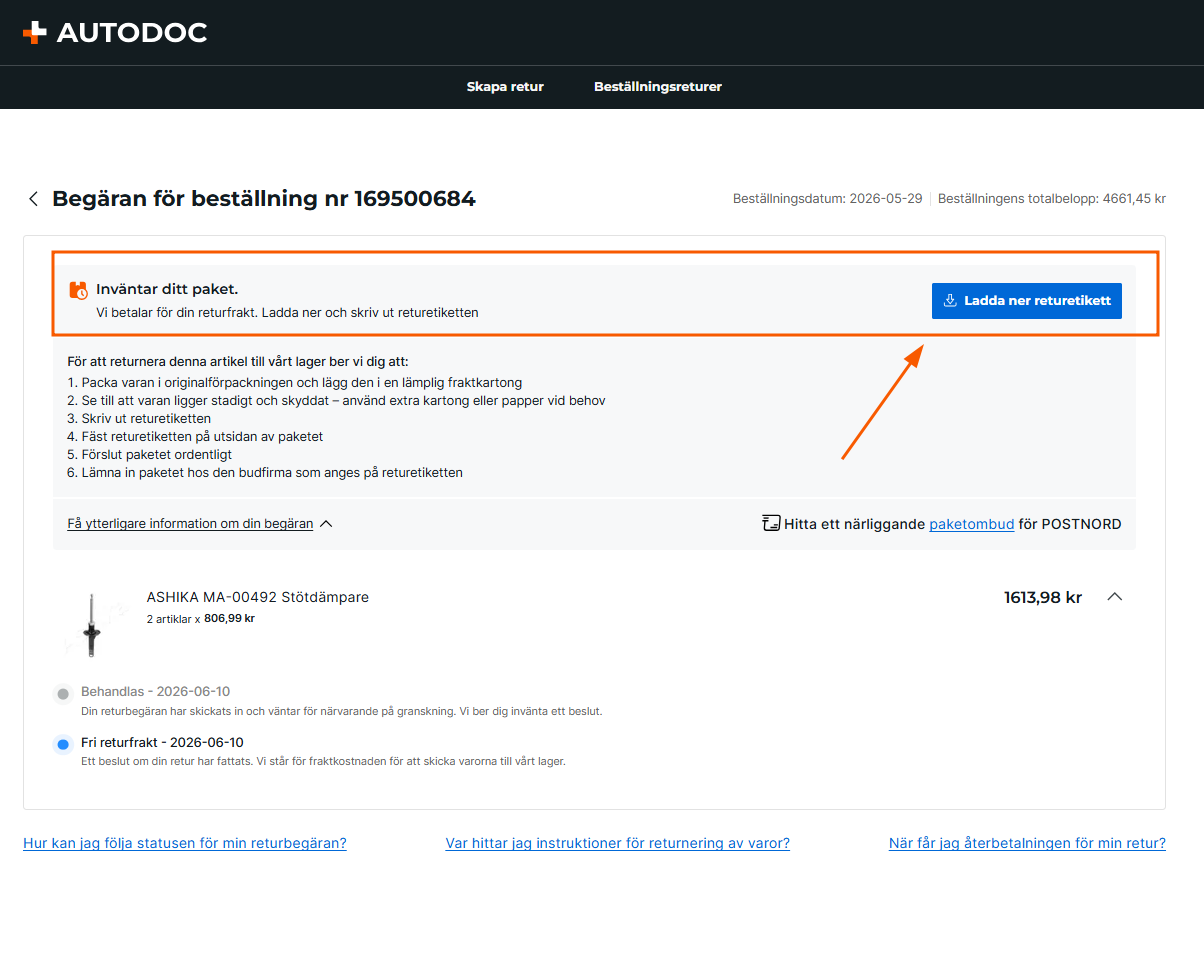Viewport: 1204px width, 954px height.
Task: Click the shock absorber product thumbnail
Action: [x=91, y=625]
